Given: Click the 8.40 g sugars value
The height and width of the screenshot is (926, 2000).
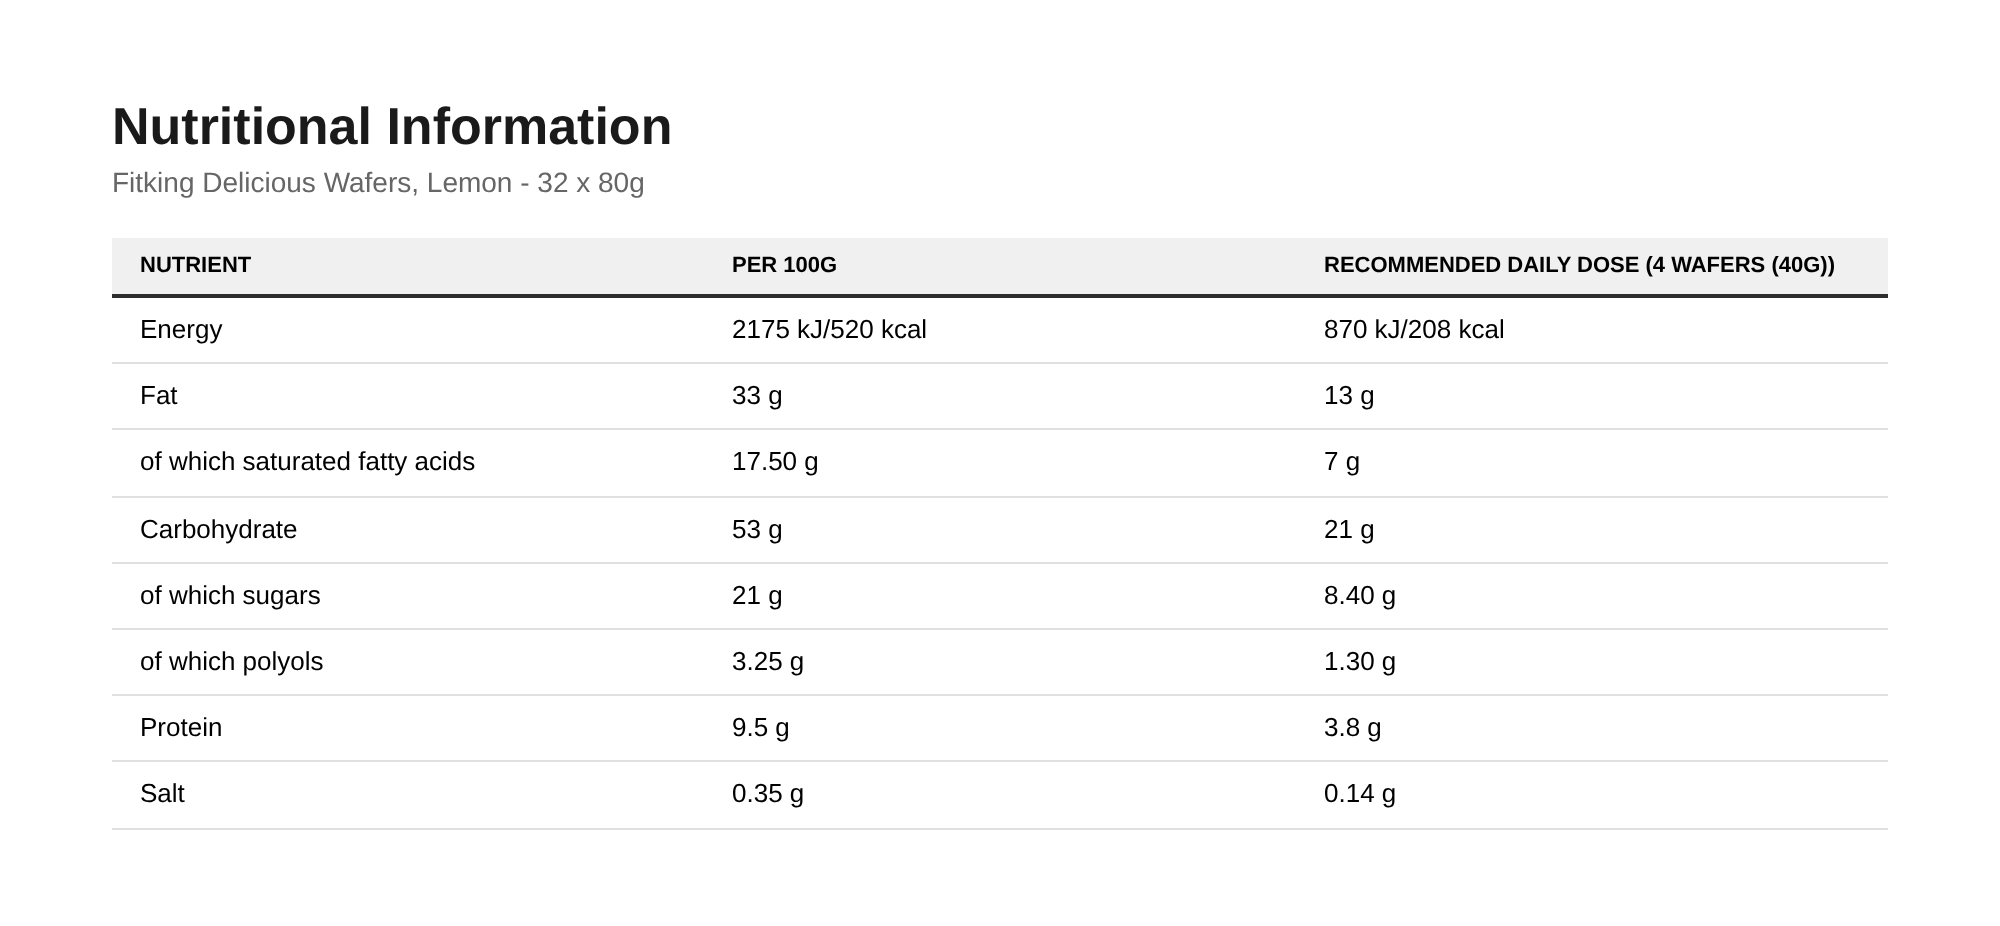Looking at the screenshot, I should [1360, 596].
